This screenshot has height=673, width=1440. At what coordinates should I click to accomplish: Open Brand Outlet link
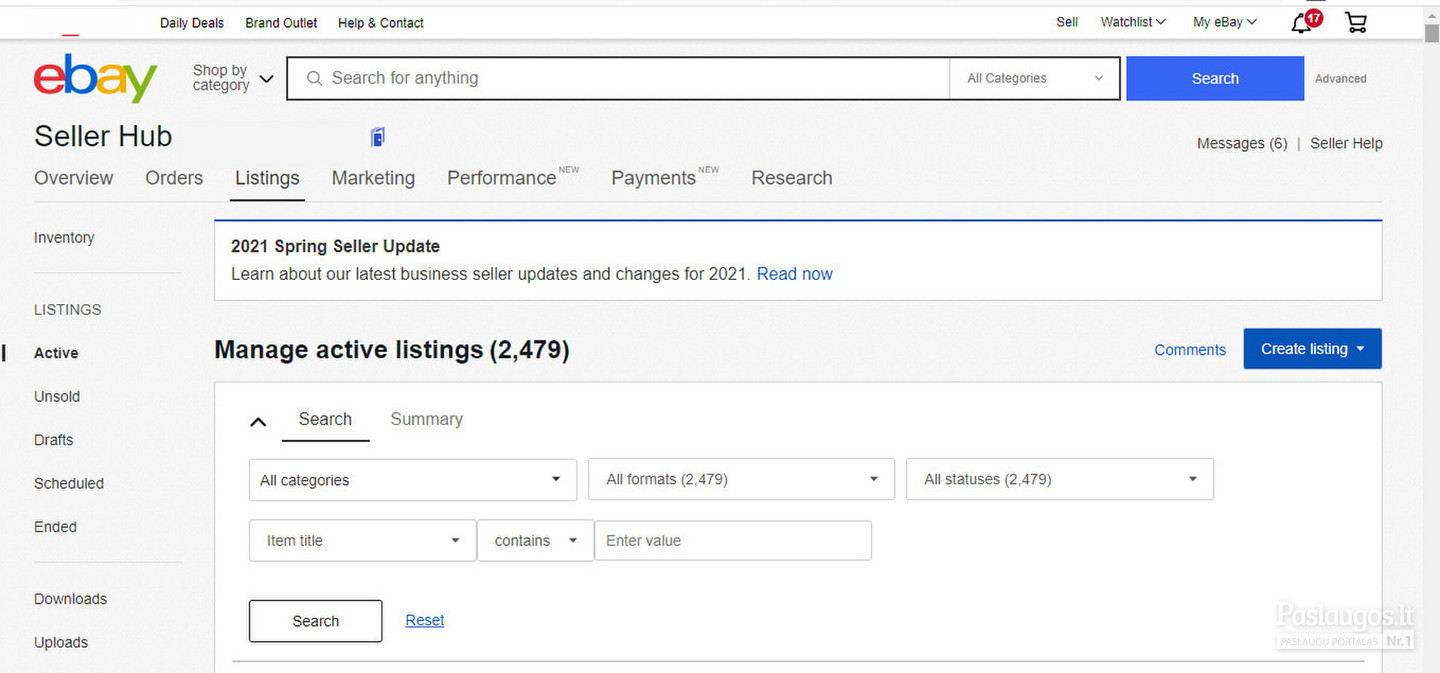281,22
